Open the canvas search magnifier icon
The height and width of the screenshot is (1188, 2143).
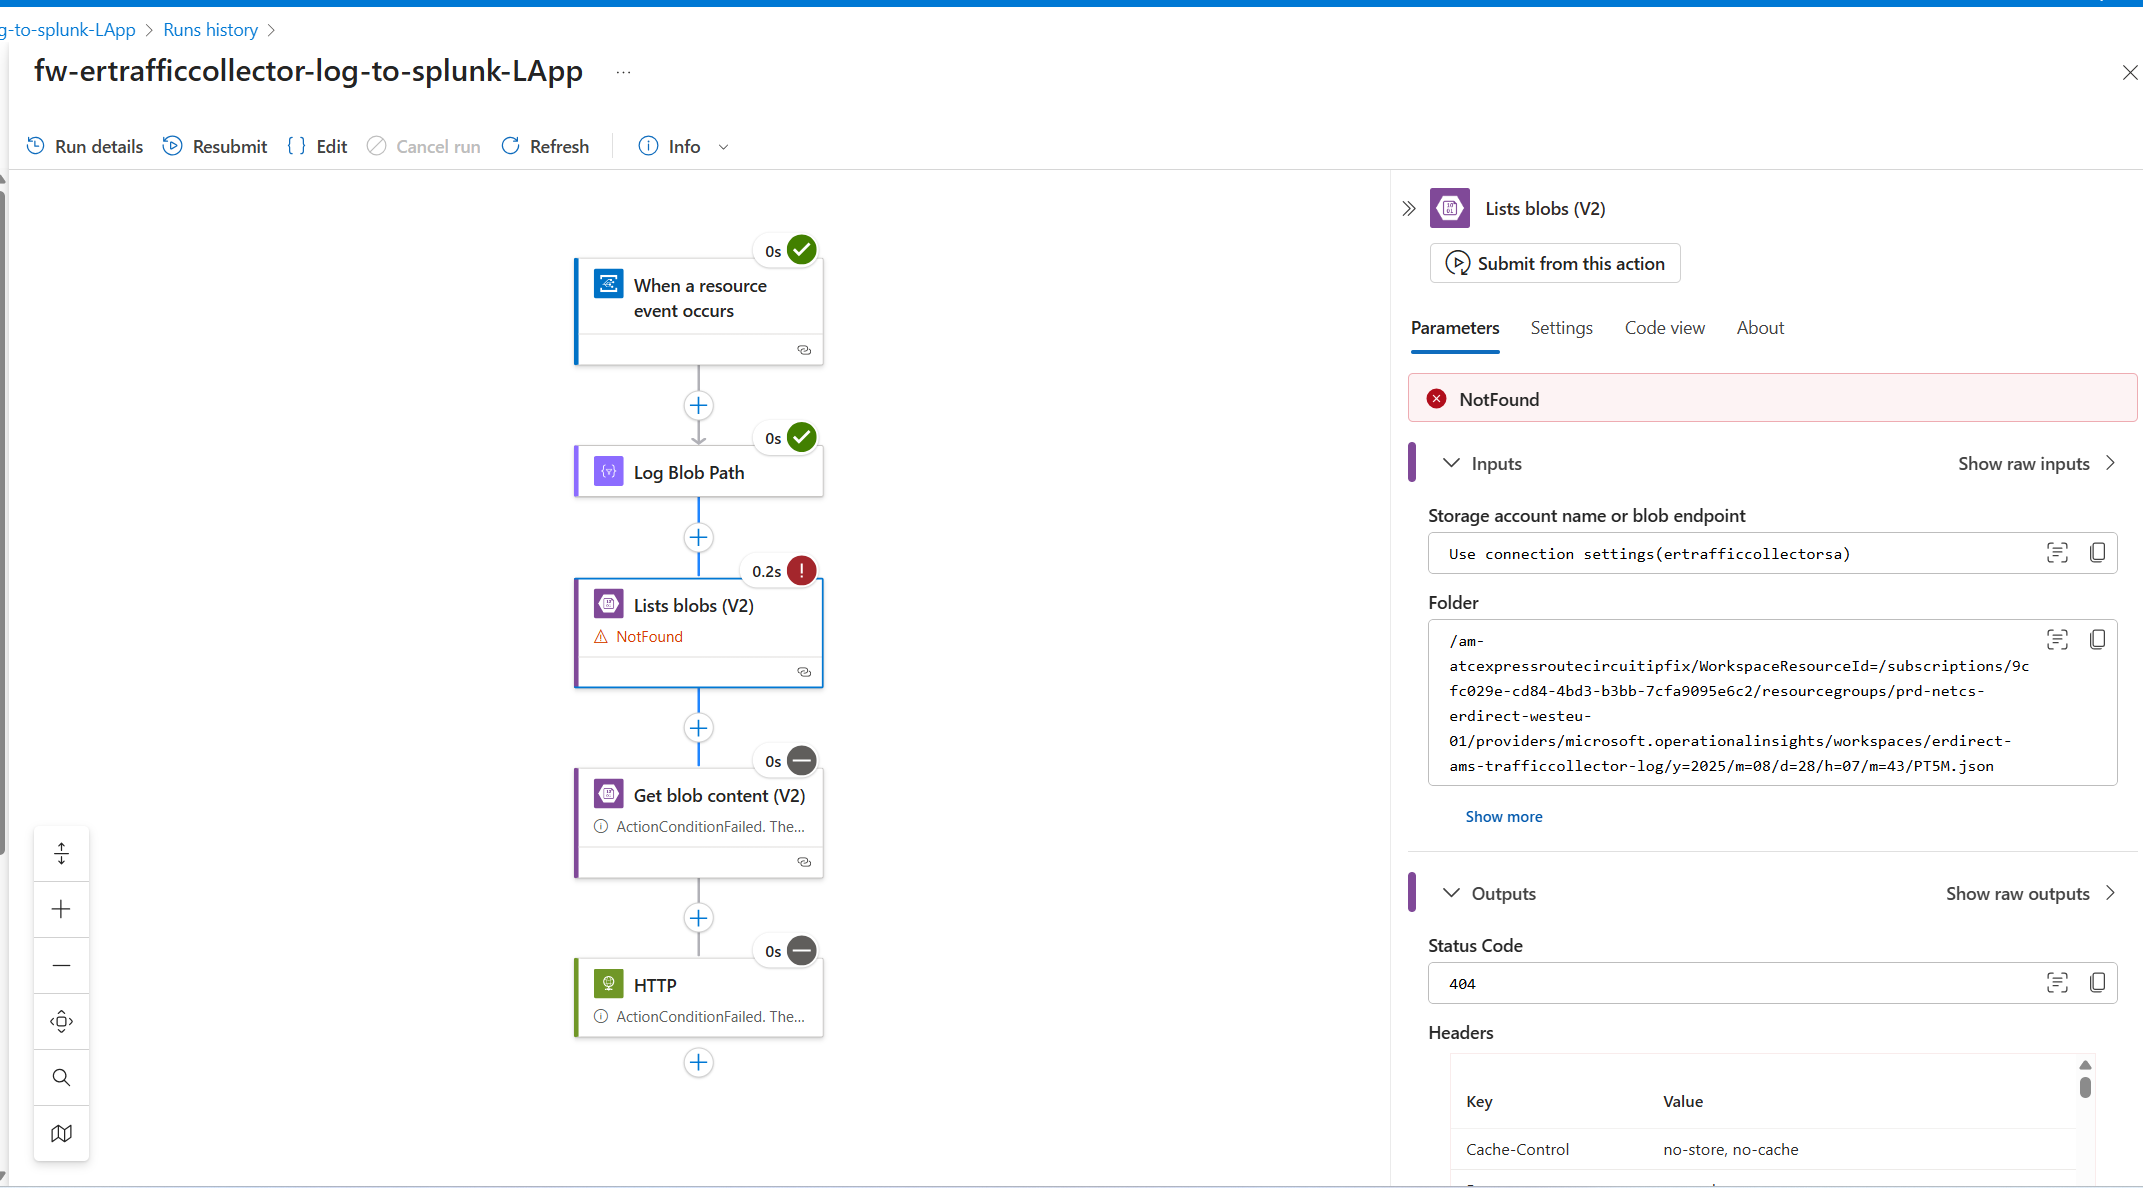(61, 1077)
